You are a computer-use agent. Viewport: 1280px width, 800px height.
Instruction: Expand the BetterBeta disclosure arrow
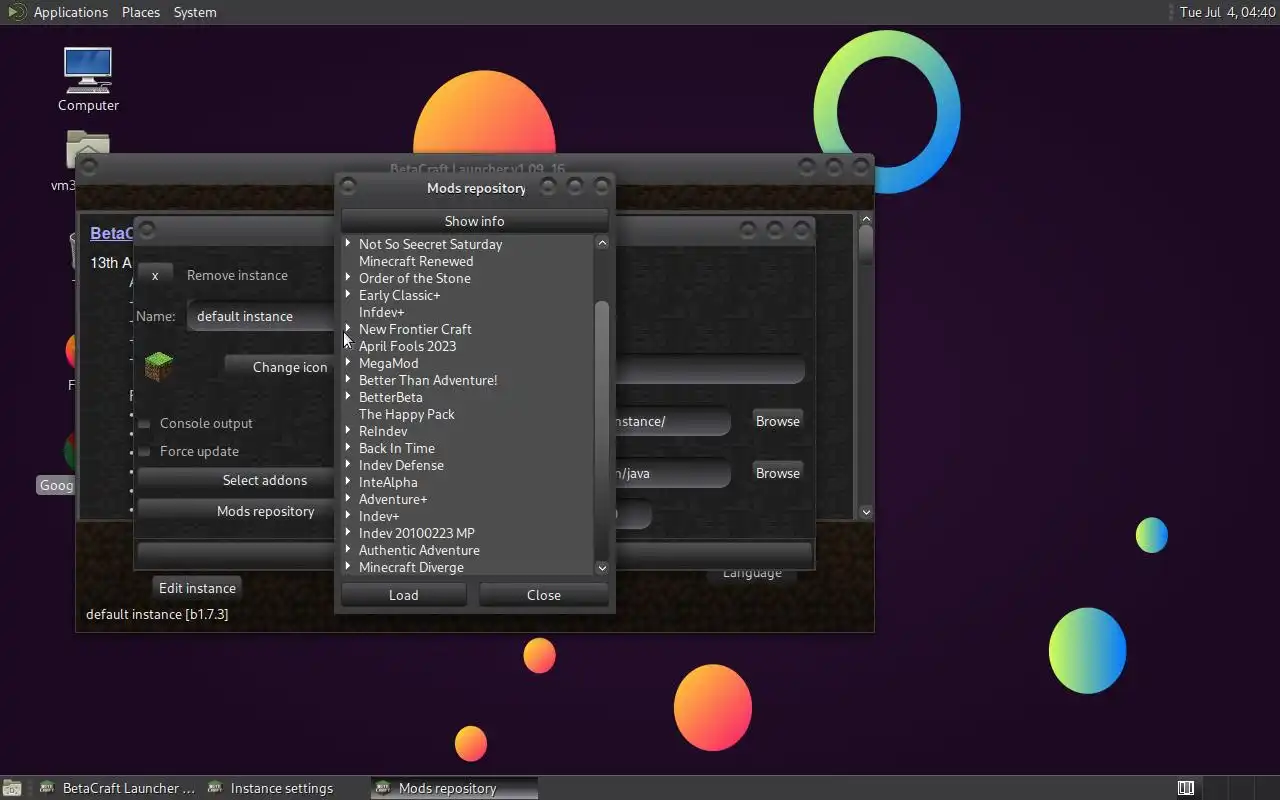[x=348, y=397]
